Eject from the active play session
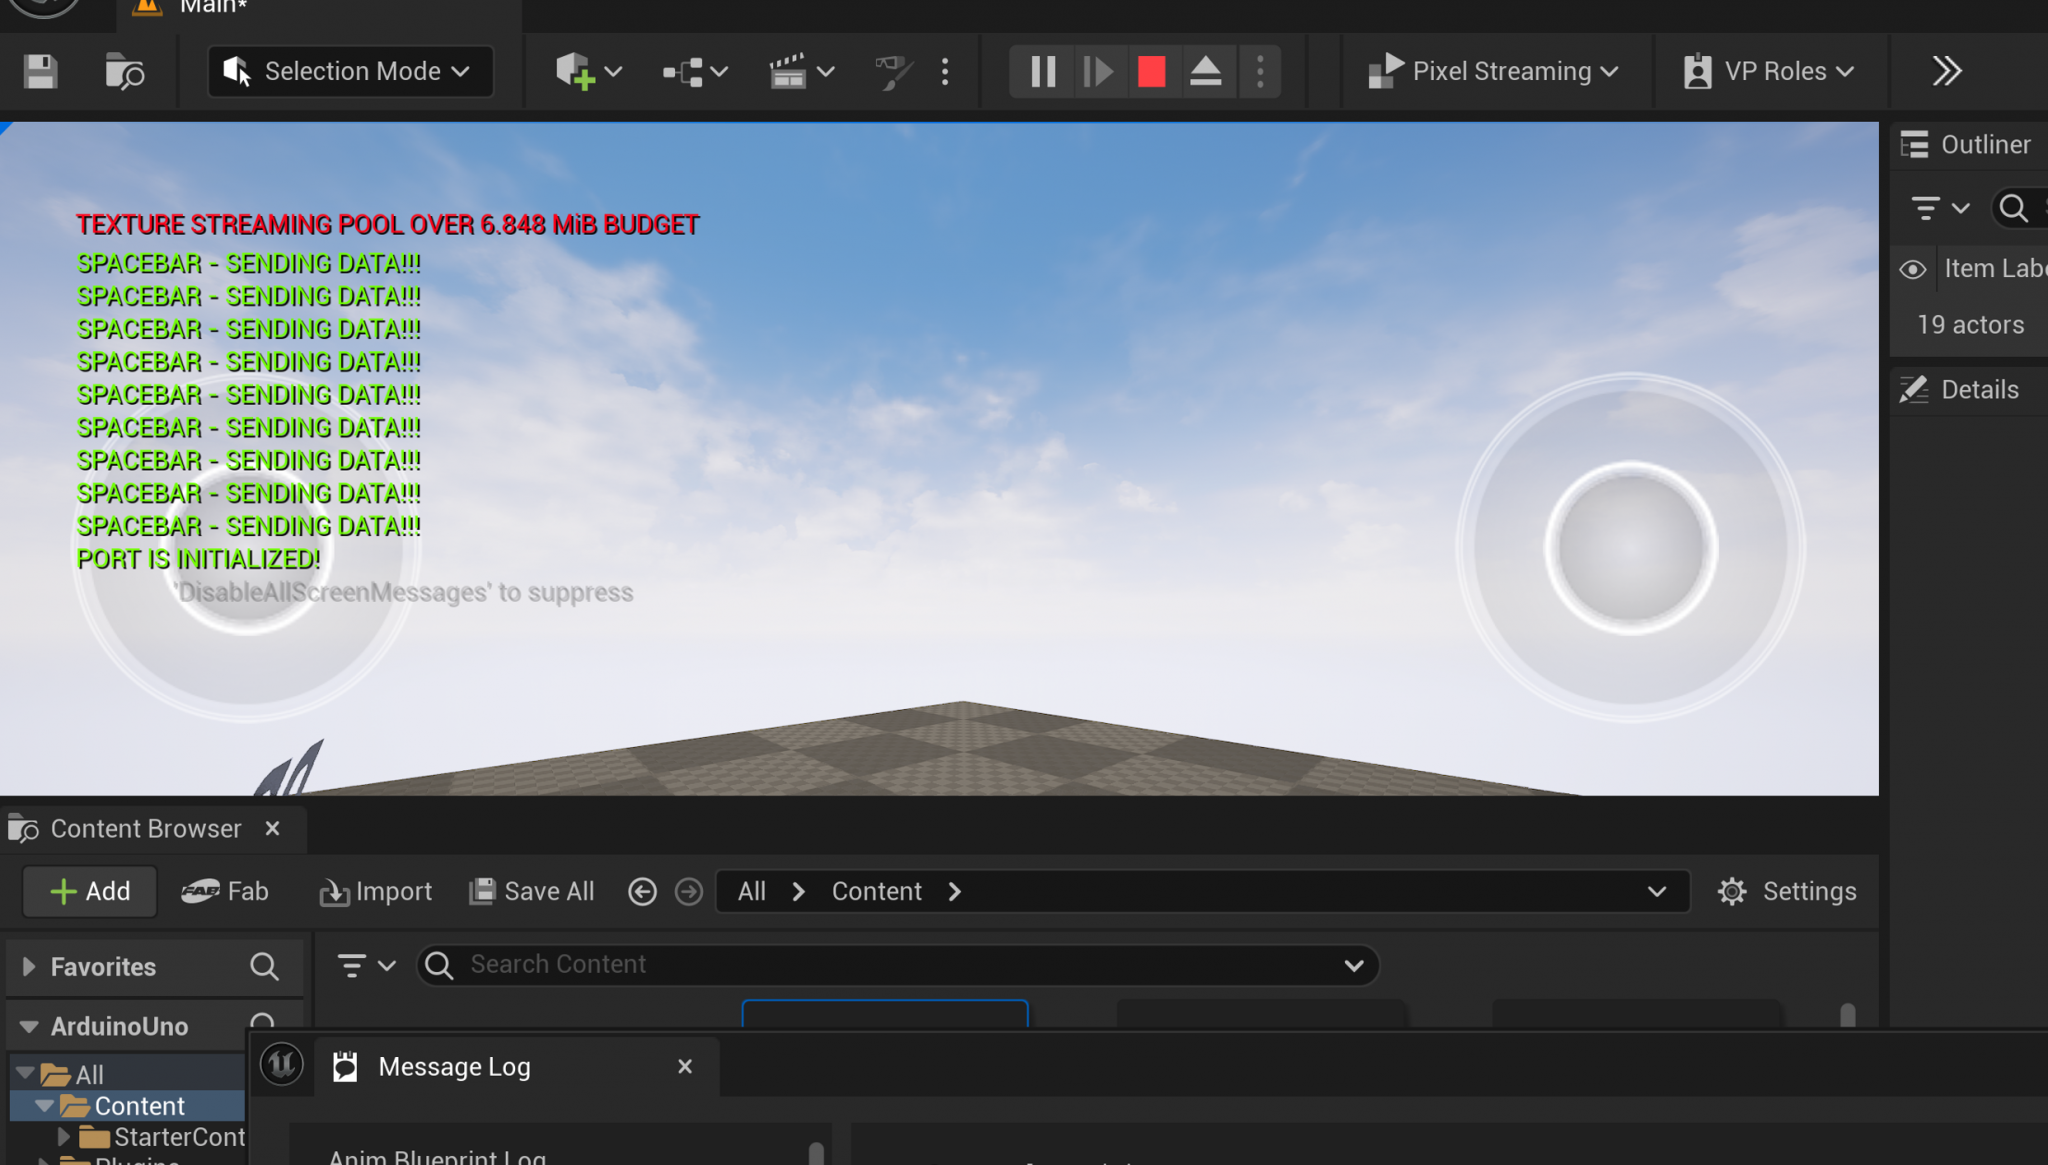Screen dimensions: 2048x1165 point(1207,71)
